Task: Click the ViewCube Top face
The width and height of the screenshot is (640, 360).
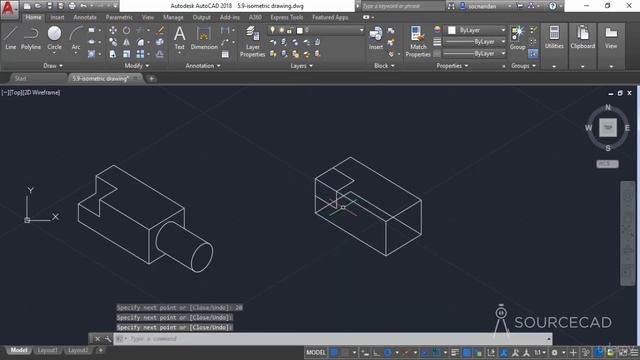Action: pos(608,128)
